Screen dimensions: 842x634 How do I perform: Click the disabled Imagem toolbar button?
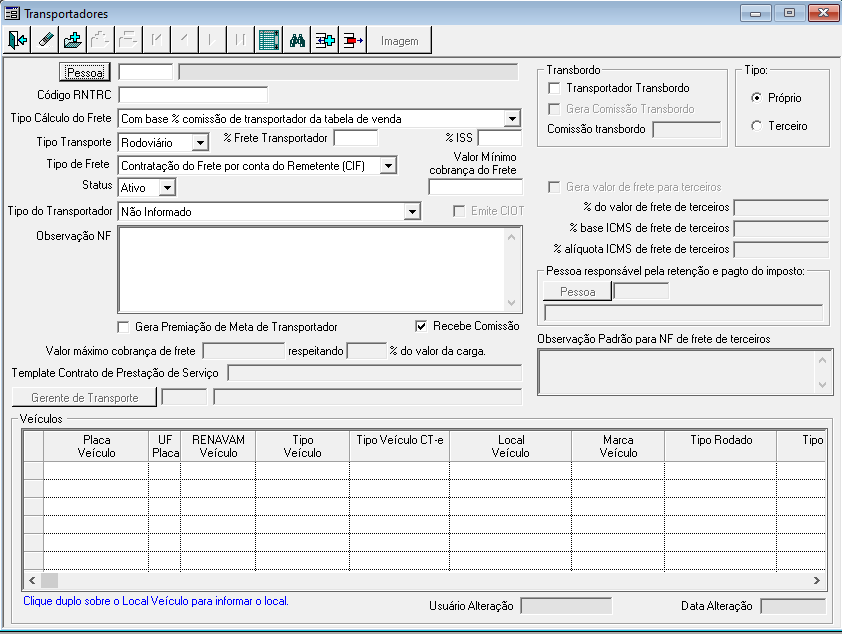[399, 41]
